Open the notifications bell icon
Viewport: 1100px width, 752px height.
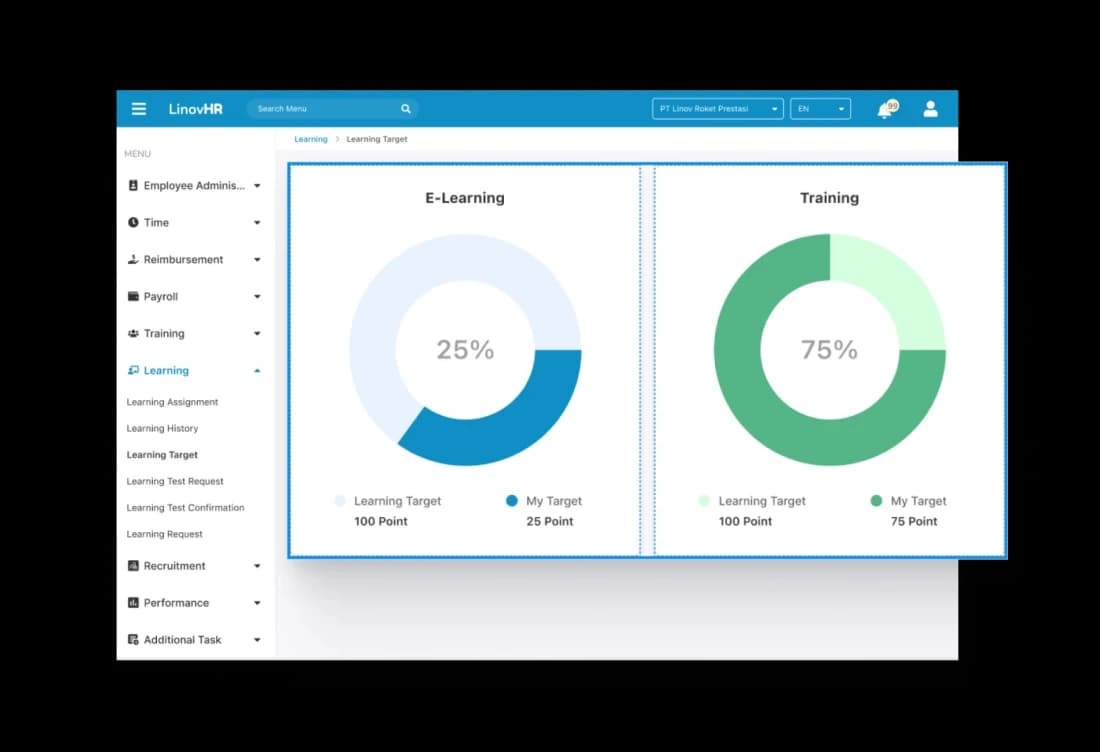(887, 109)
